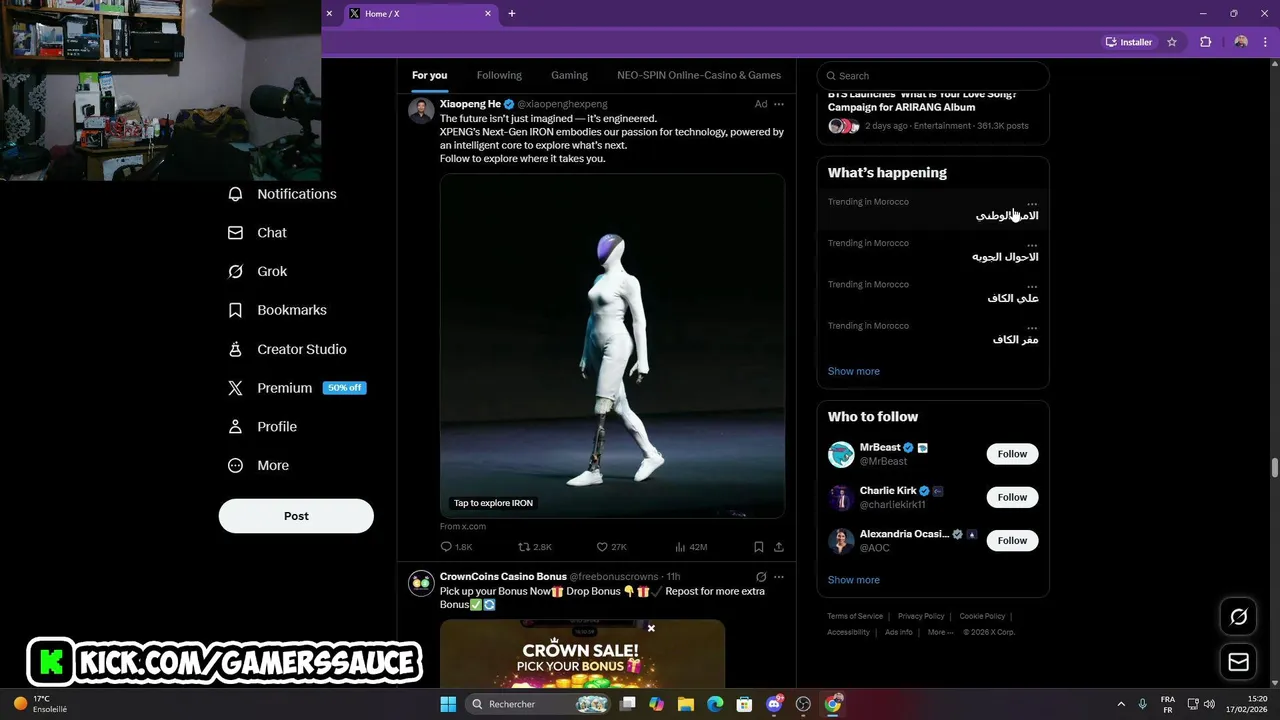Screen dimensions: 1280x720
Task: Bookmark this page with the star icon
Action: click(x=1172, y=42)
